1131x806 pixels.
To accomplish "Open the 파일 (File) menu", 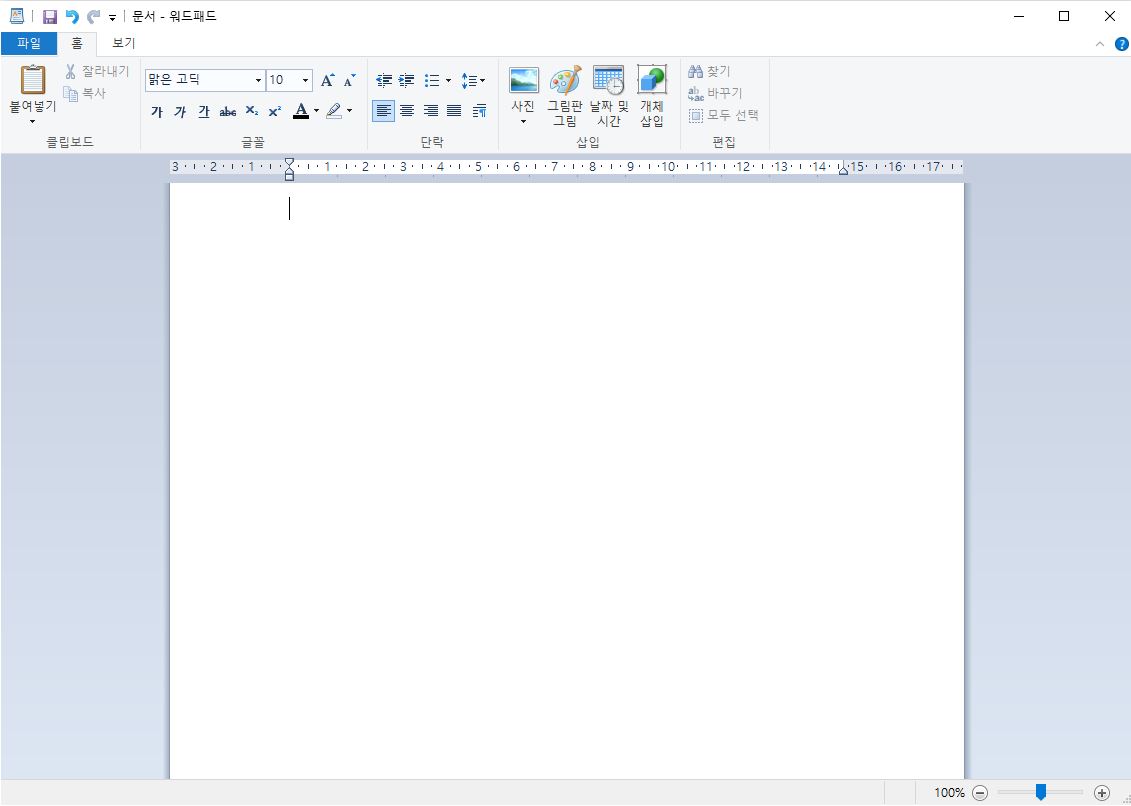I will pyautogui.click(x=29, y=43).
